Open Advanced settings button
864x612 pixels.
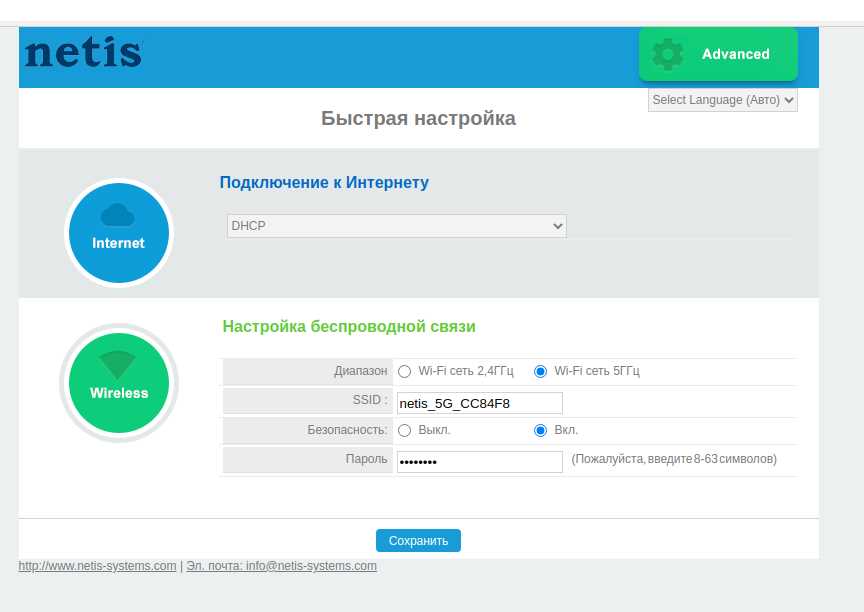(718, 54)
